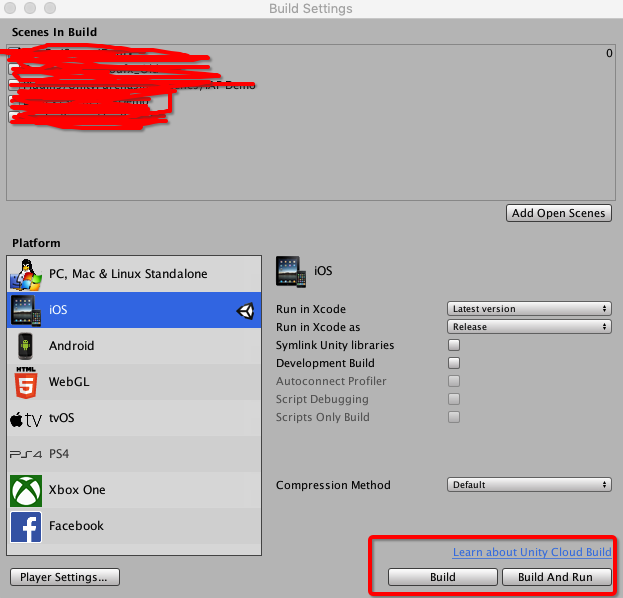
Task: Open the Run in Xcode version dropdown
Action: [529, 309]
